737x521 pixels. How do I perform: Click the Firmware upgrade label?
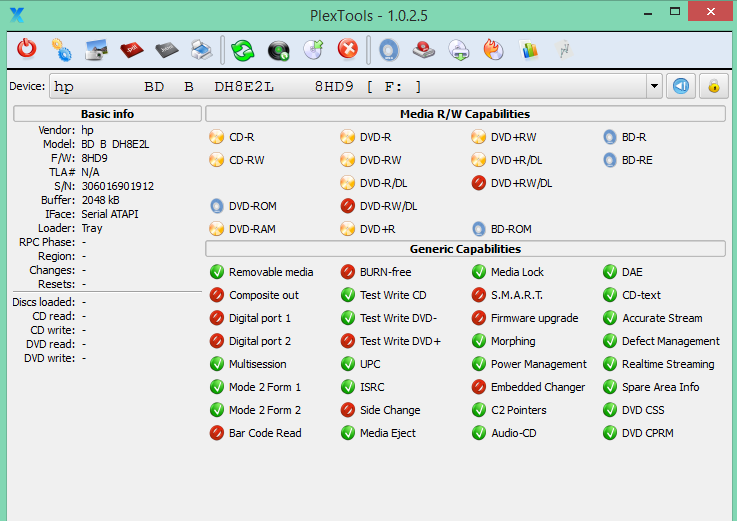pyautogui.click(x=534, y=318)
